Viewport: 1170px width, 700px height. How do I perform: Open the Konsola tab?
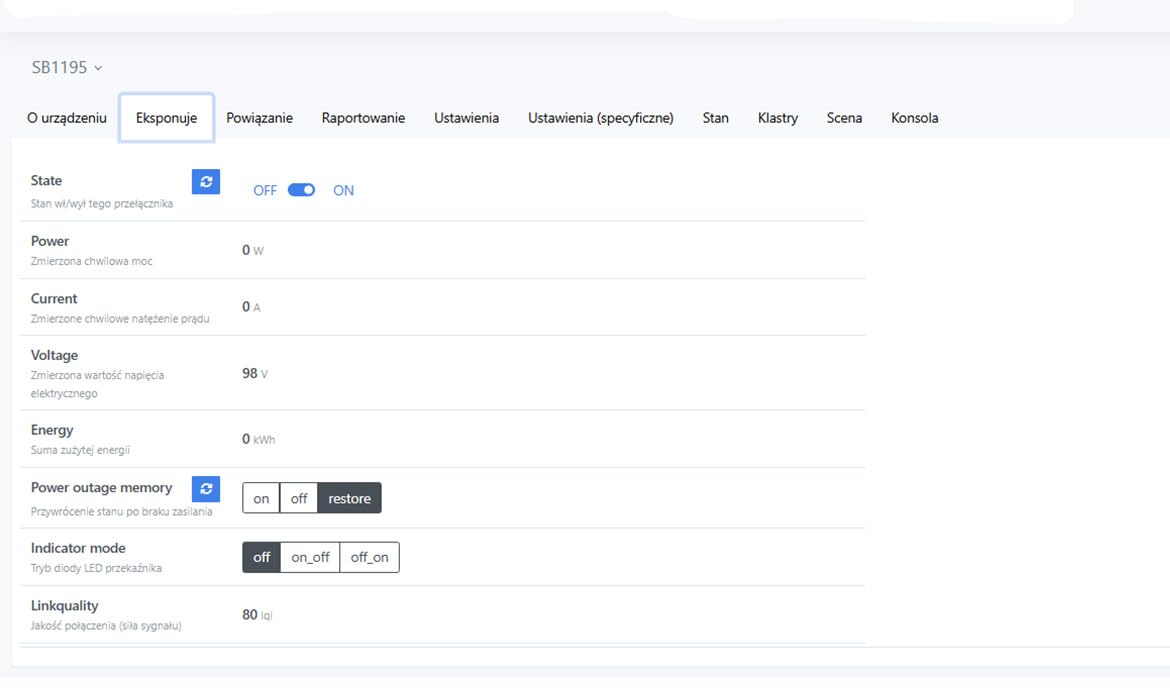tap(915, 118)
